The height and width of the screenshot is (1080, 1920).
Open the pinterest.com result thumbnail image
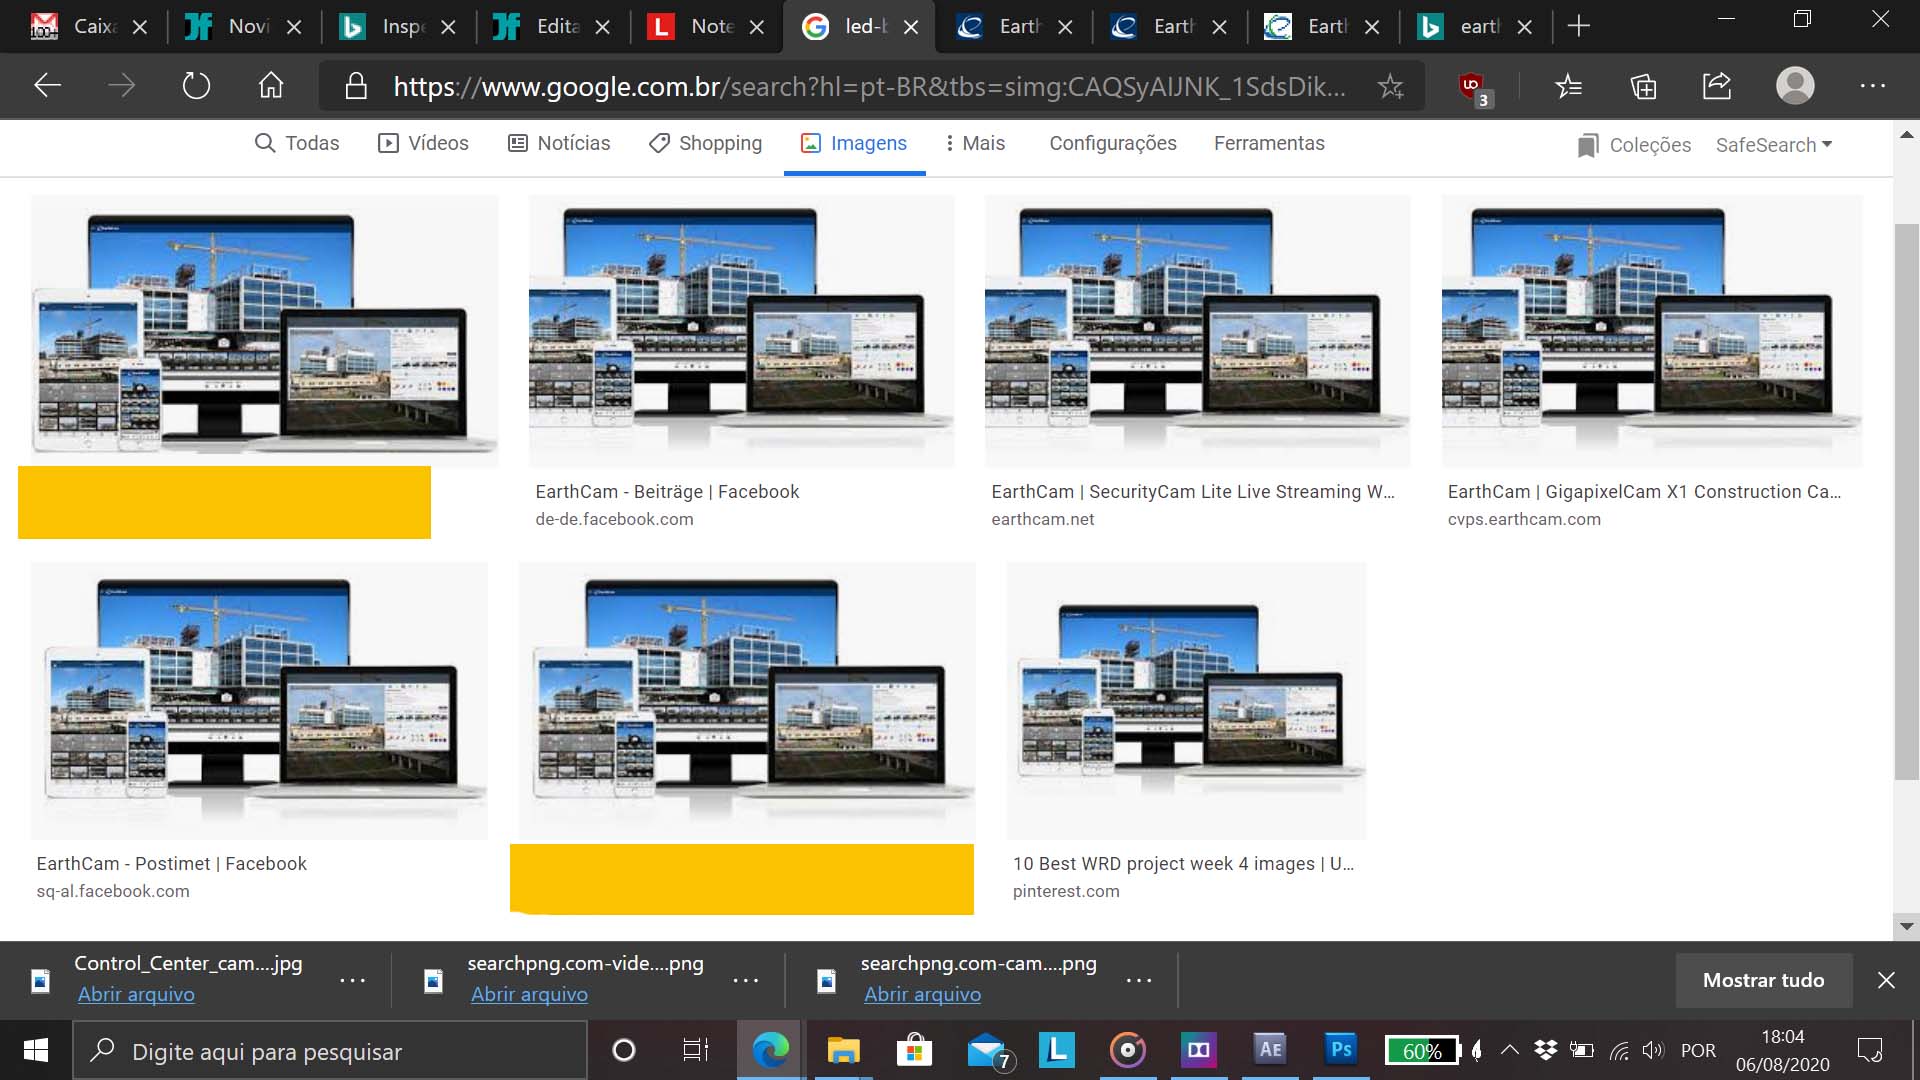(1186, 700)
